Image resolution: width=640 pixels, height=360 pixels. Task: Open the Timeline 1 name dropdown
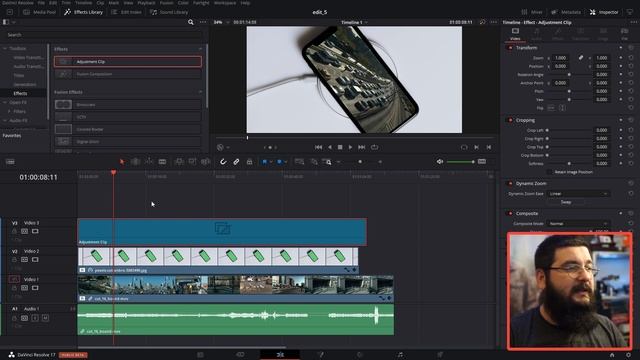[x=354, y=22]
